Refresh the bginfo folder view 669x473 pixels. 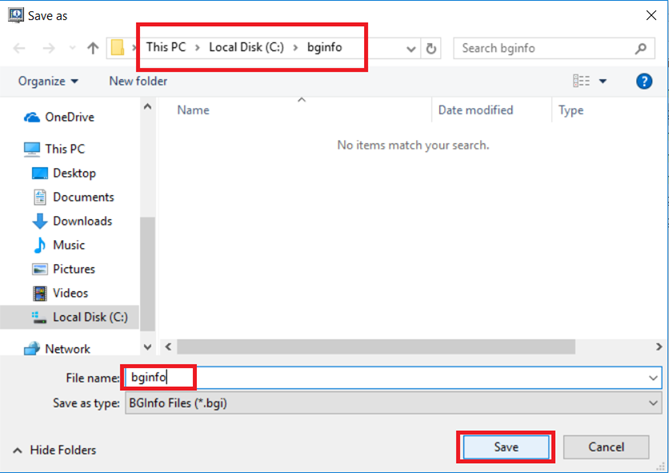pos(432,48)
